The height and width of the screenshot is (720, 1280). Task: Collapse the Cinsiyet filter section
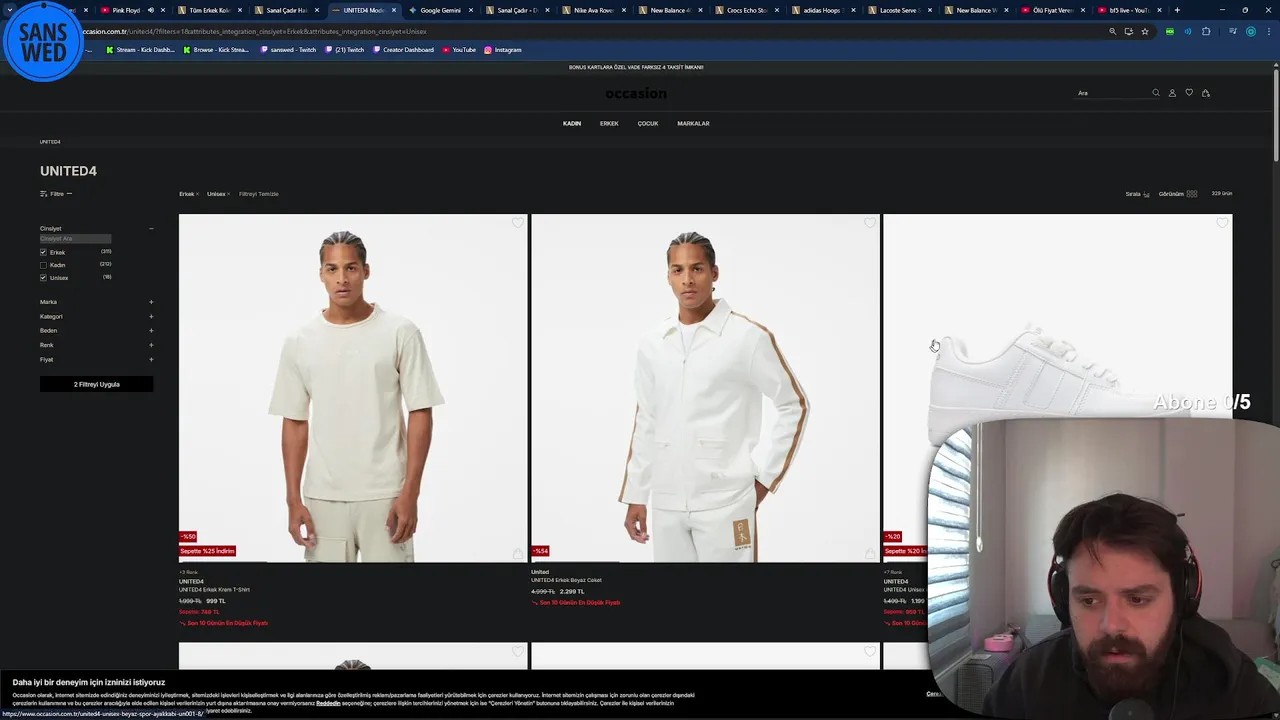tap(151, 229)
